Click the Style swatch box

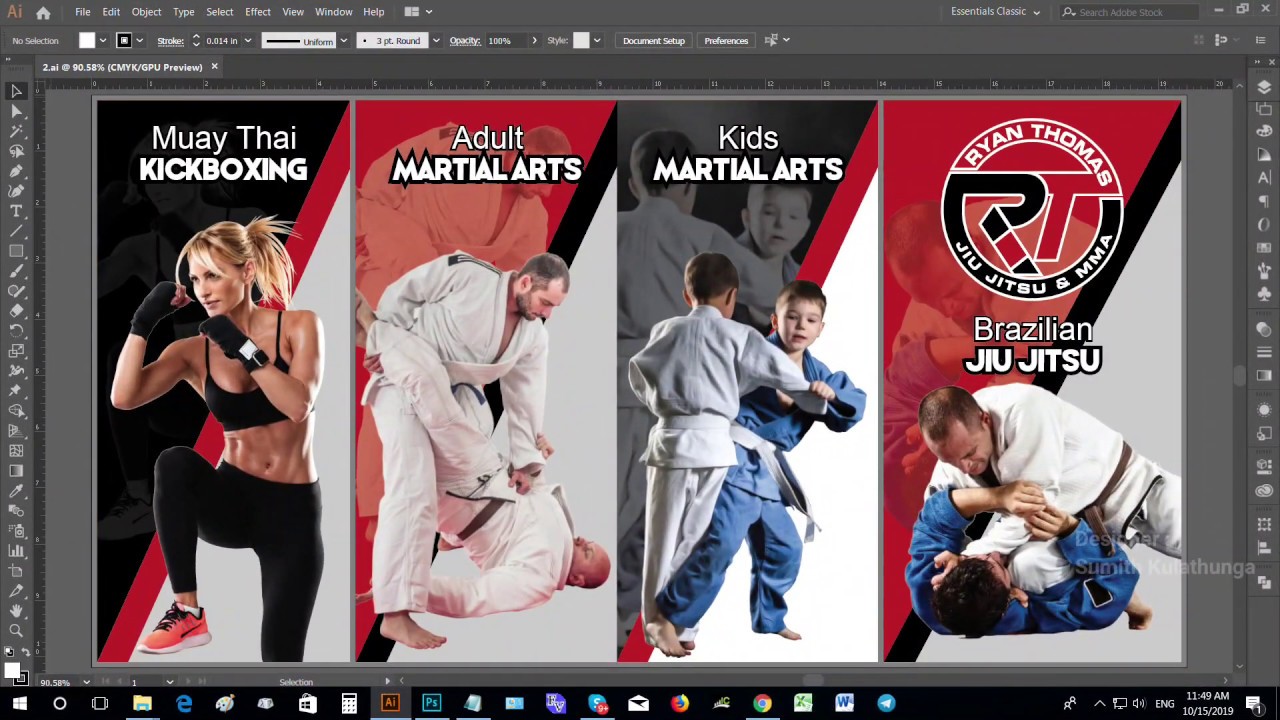coord(581,41)
